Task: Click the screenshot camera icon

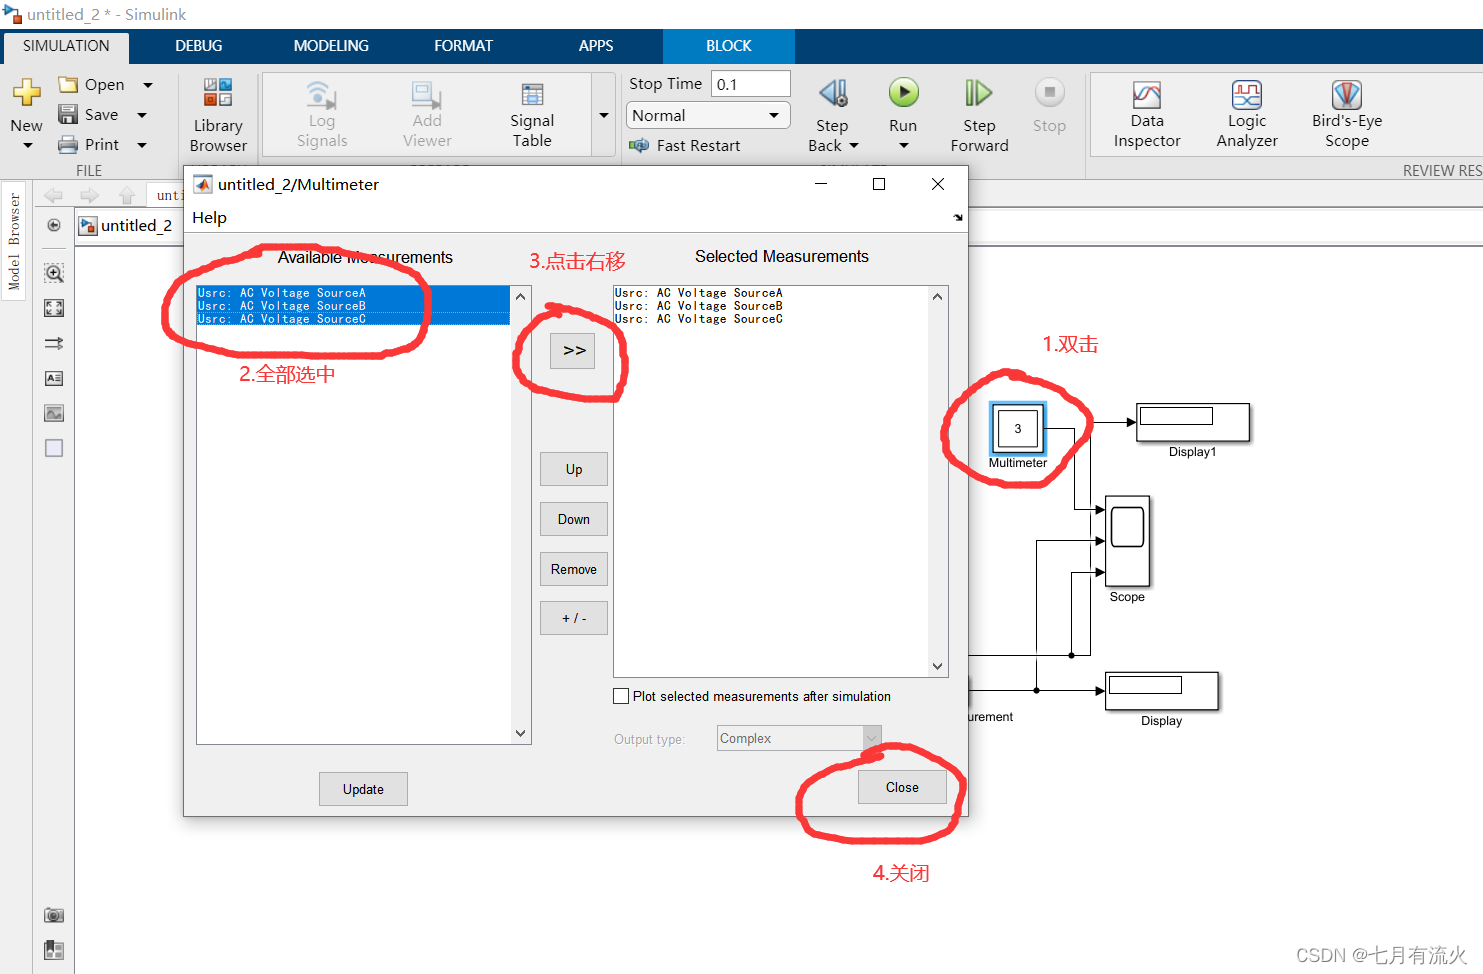Action: (x=54, y=915)
